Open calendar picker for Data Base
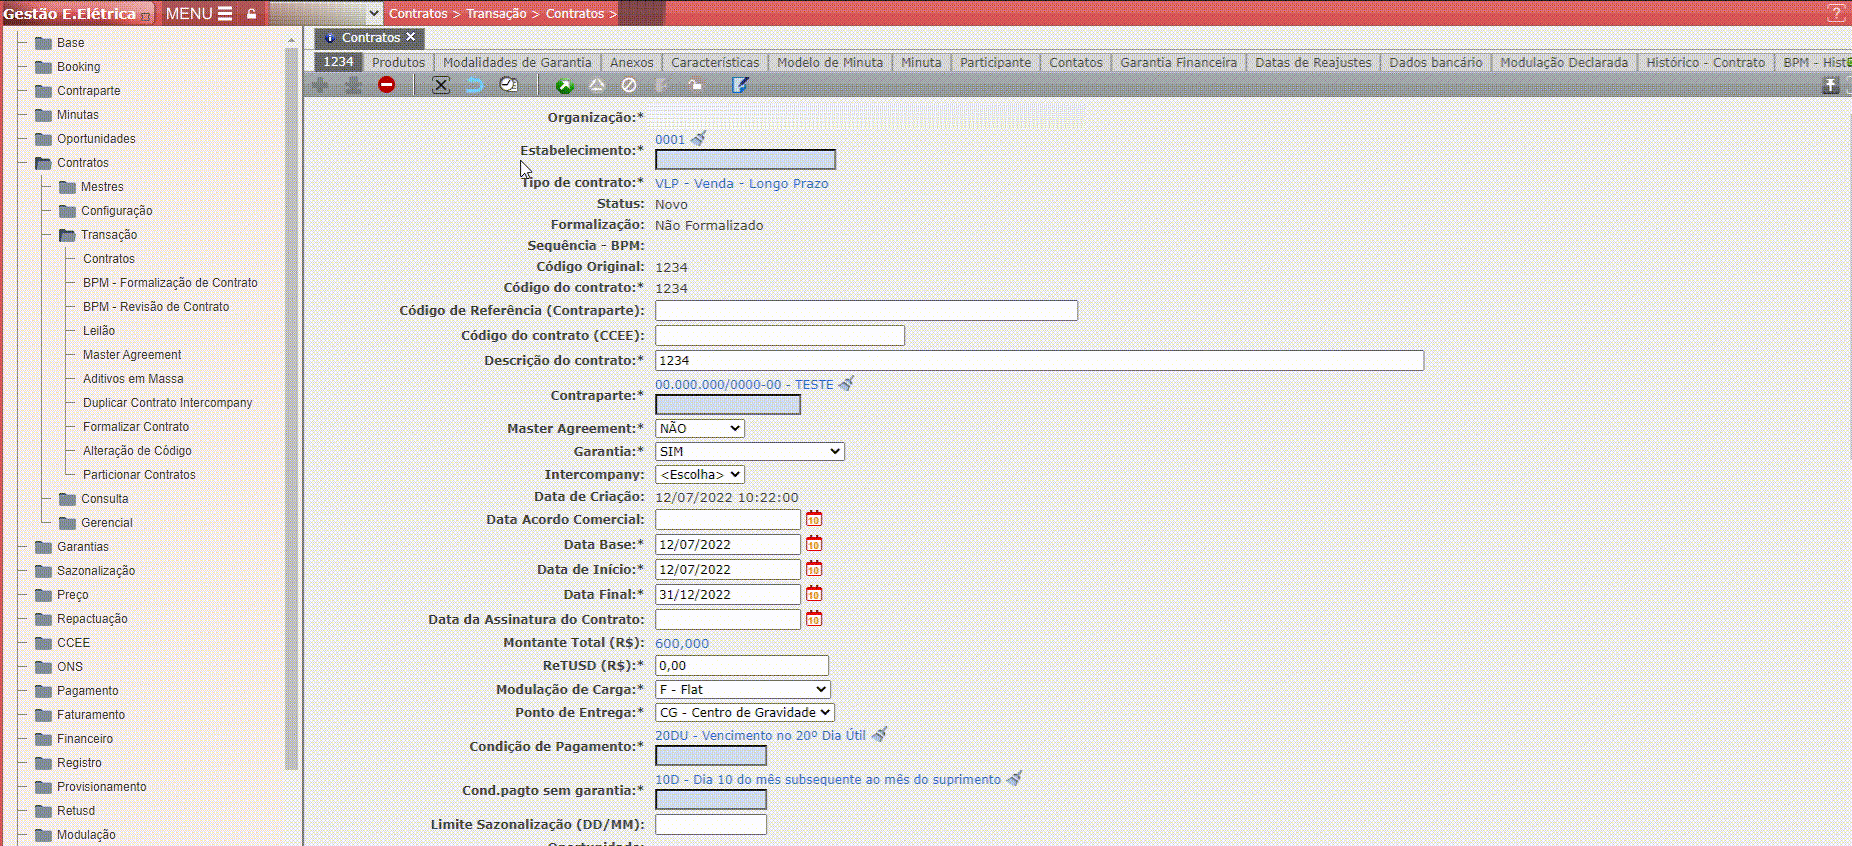This screenshot has height=846, width=1852. pos(814,544)
